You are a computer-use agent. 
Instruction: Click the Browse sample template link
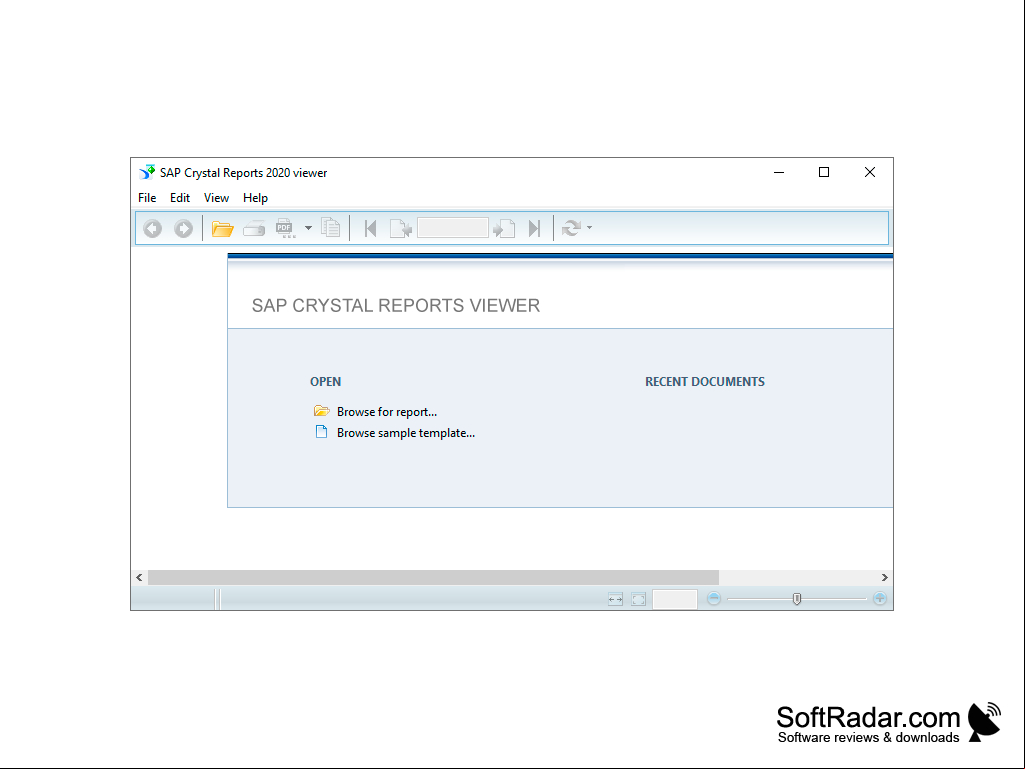click(406, 433)
